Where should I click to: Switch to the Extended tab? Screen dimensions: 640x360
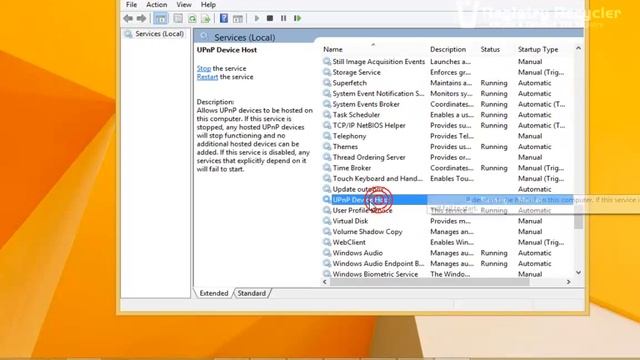tap(214, 293)
